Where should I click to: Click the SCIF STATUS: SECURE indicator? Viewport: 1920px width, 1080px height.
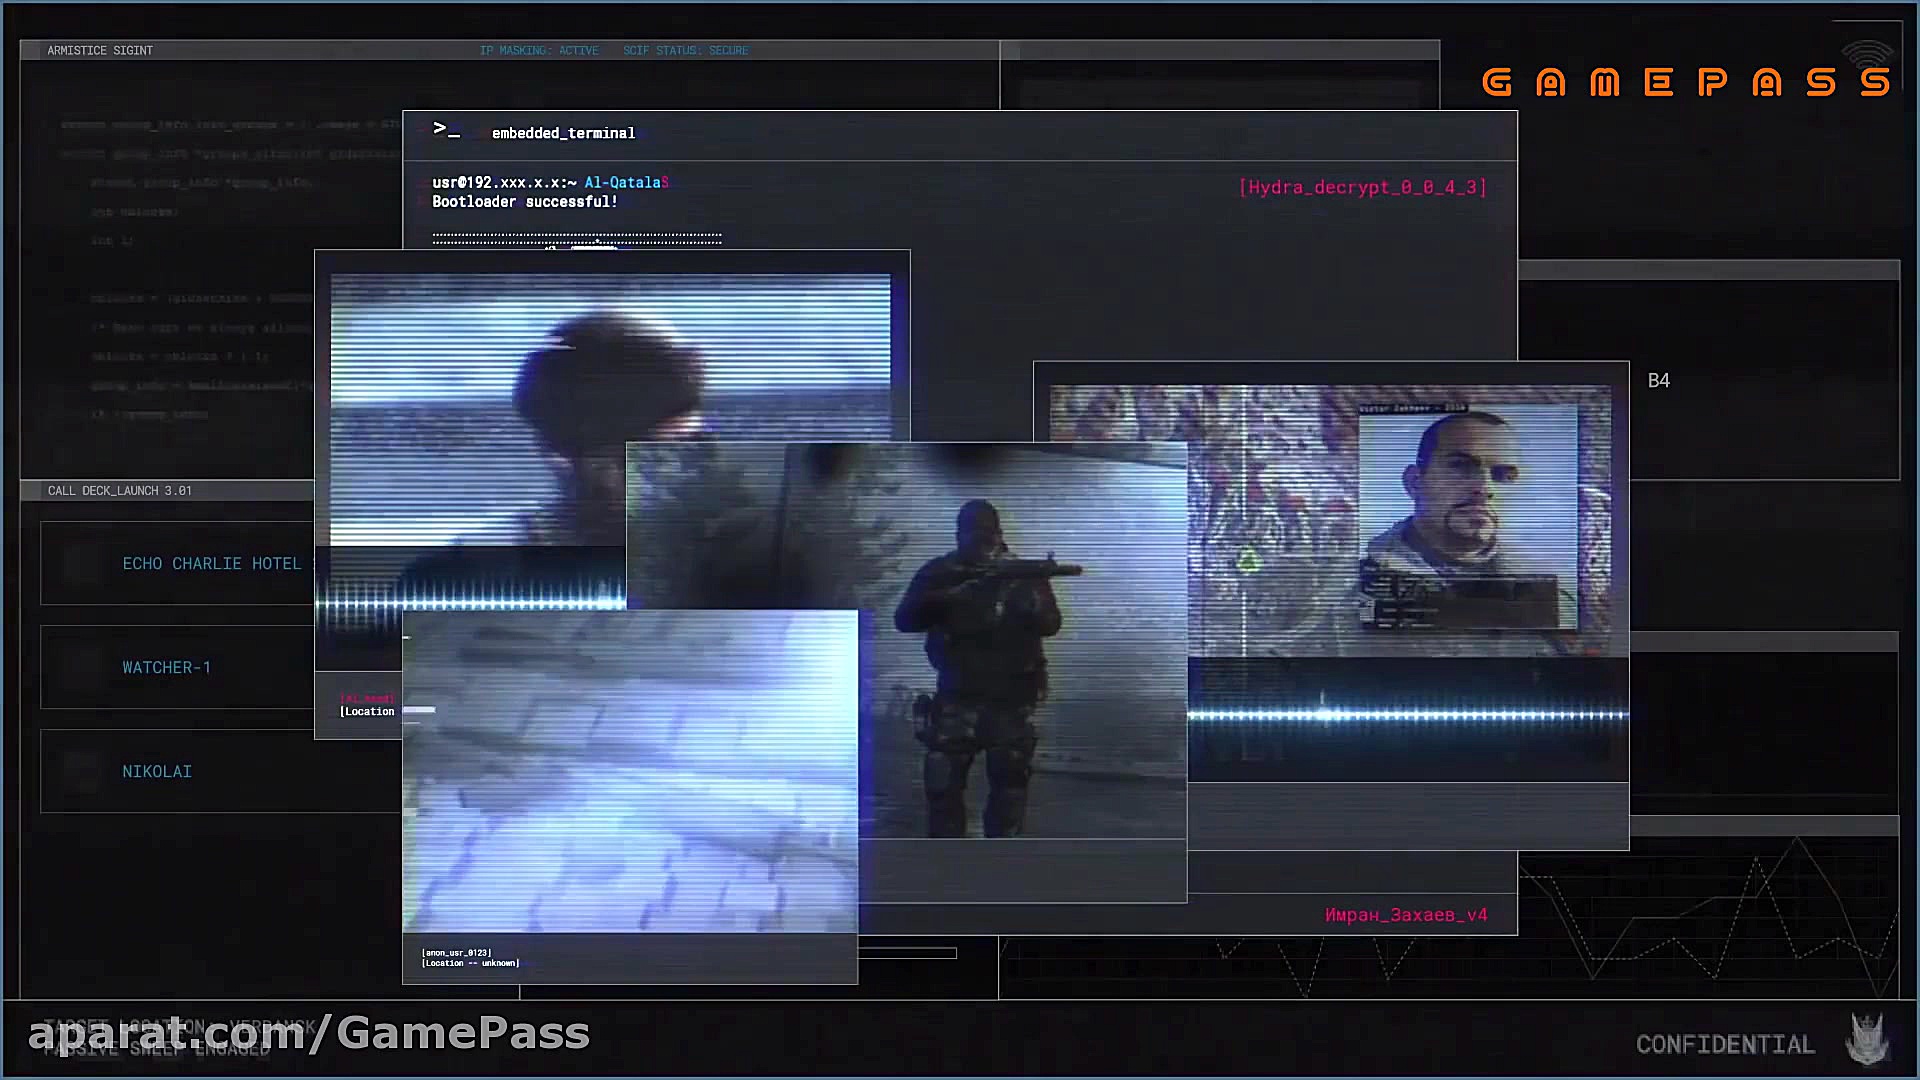(x=686, y=50)
